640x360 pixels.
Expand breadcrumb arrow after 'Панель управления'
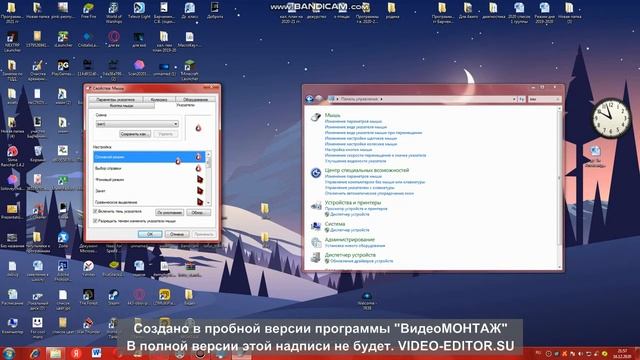click(x=381, y=99)
